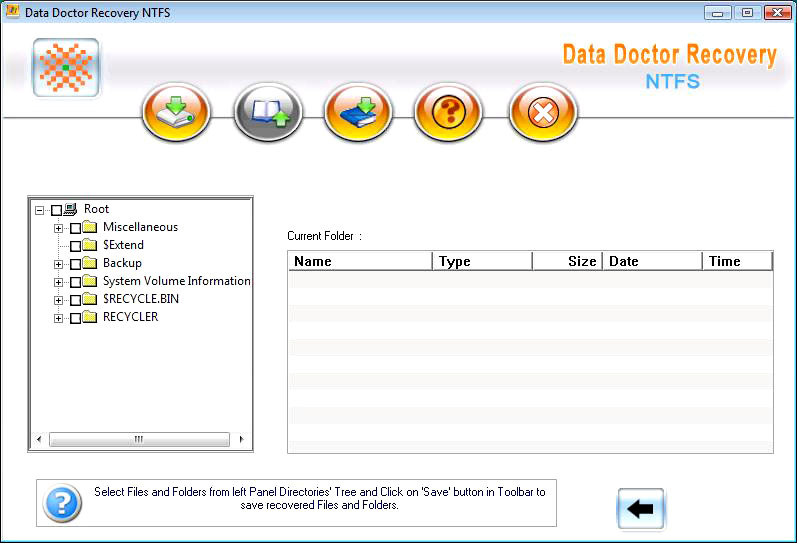
Task: Expand the Backup folder node
Action: pos(58,264)
